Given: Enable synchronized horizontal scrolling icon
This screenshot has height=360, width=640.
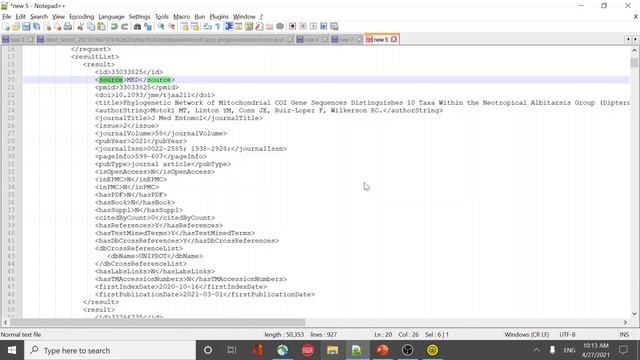Looking at the screenshot, I should click(195, 27).
